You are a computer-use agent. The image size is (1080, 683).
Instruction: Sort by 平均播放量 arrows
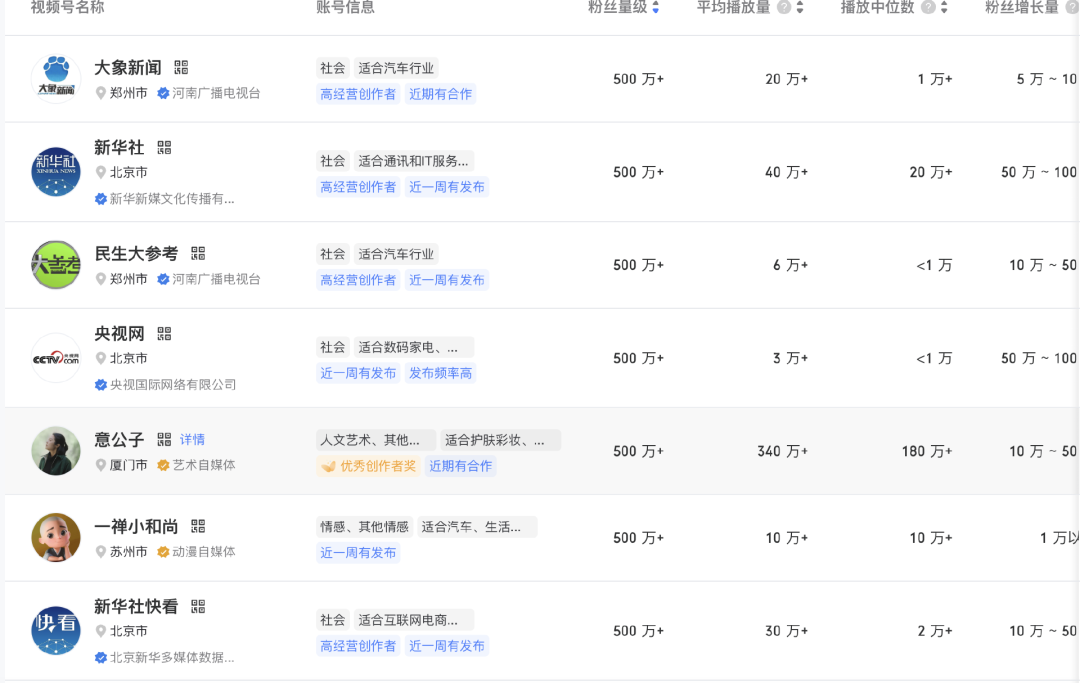coord(800,8)
